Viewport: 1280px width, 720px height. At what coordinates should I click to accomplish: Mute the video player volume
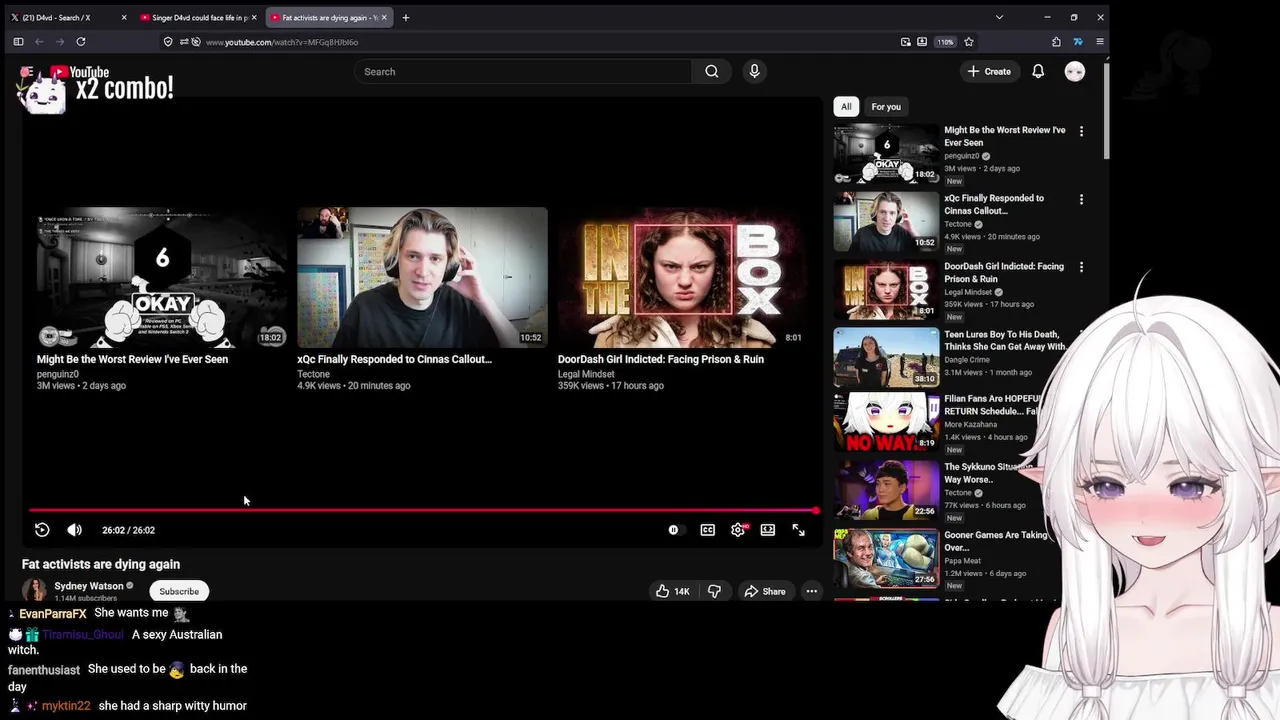click(74, 530)
